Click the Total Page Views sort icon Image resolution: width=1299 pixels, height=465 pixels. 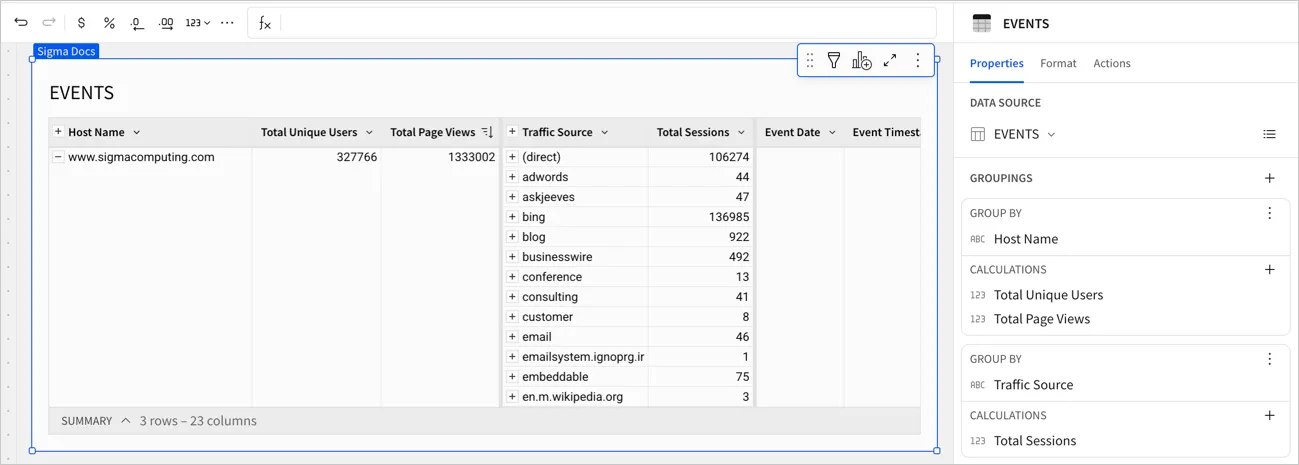(487, 132)
